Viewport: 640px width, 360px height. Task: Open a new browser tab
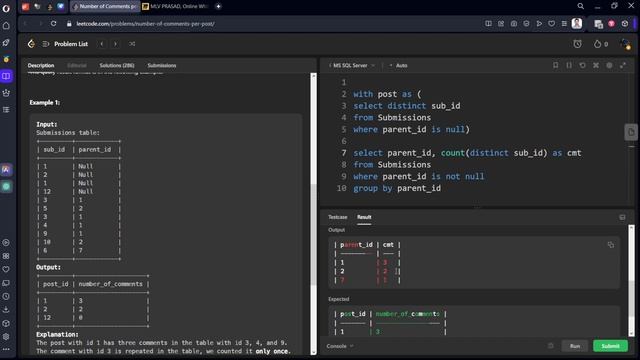(218, 7)
